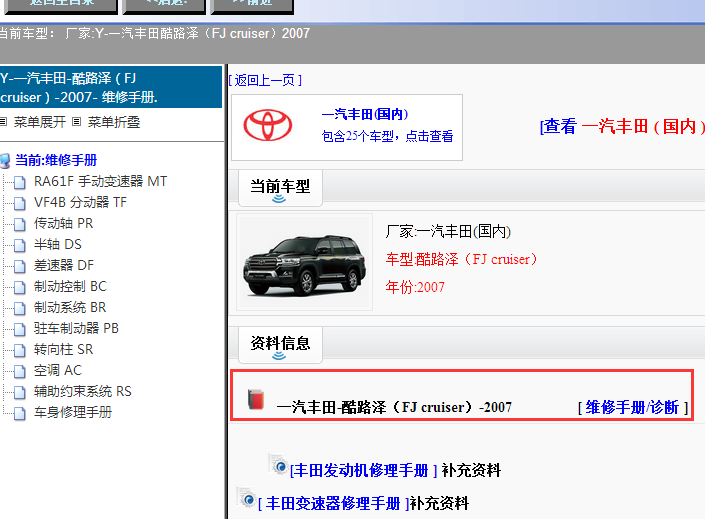Screen dimensions: 705x519
Task: Click the leftmost top toolbar button
Action: pos(62,6)
